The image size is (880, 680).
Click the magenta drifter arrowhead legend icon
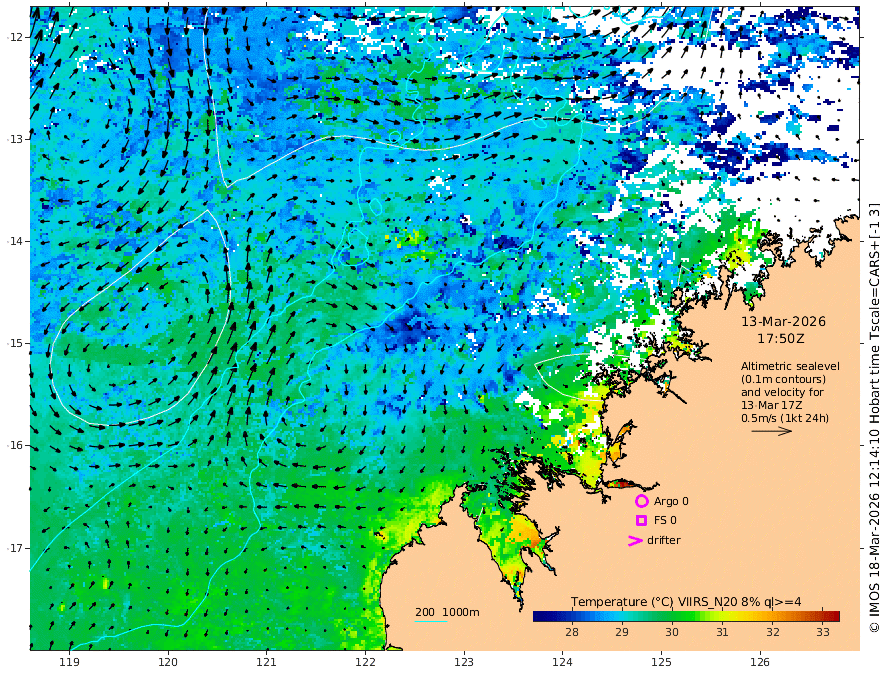coord(635,540)
